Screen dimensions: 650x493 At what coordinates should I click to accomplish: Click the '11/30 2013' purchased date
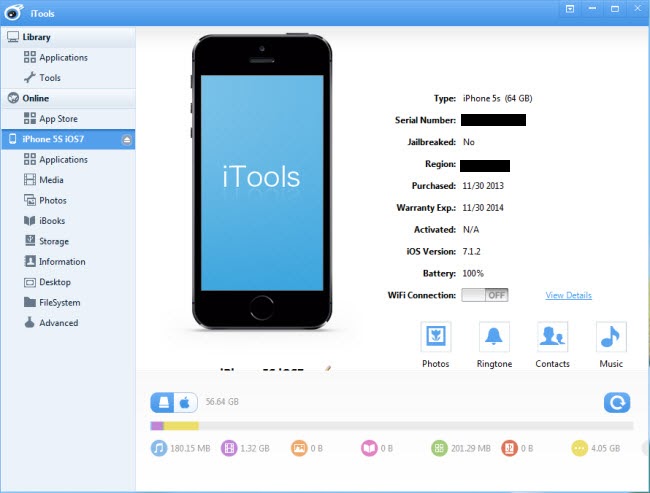[x=483, y=186]
